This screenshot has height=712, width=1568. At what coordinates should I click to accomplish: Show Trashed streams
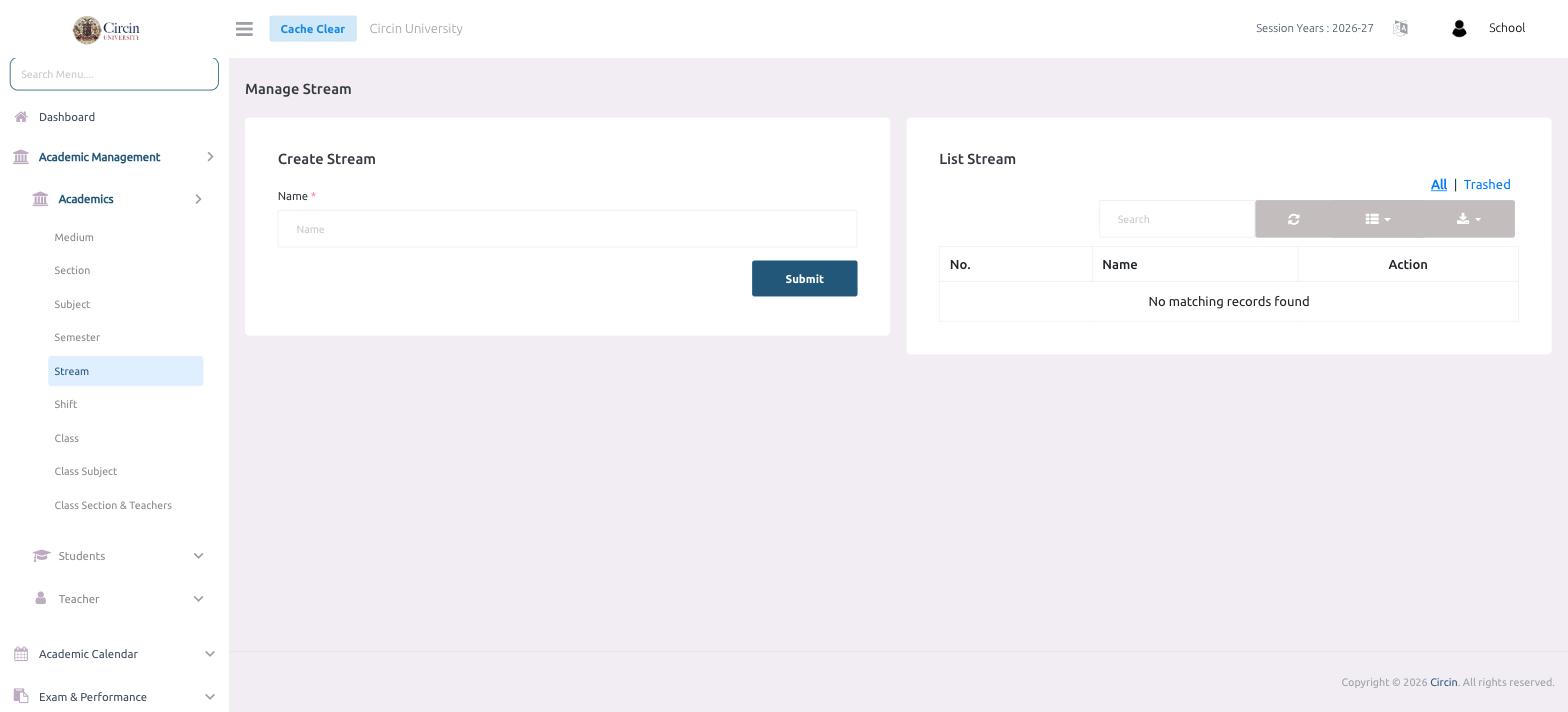[1487, 185]
